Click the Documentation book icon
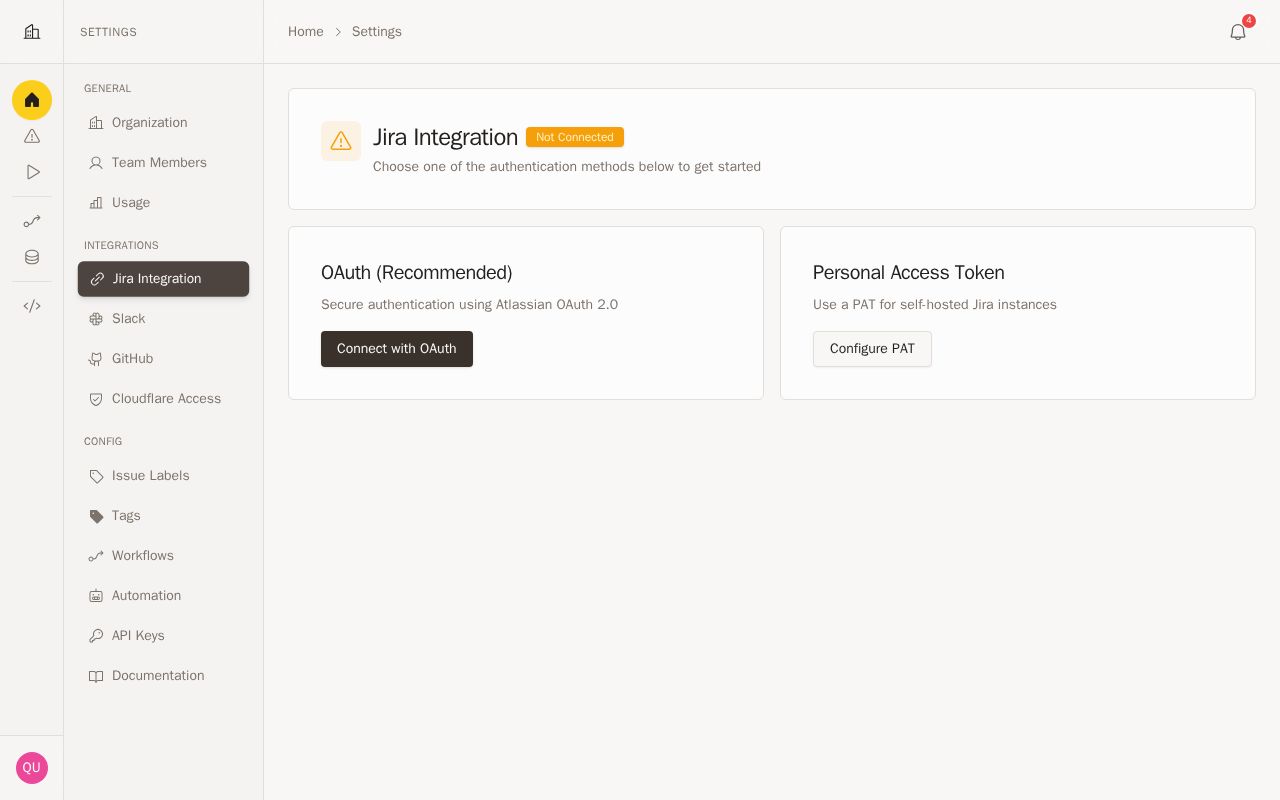 (x=96, y=676)
